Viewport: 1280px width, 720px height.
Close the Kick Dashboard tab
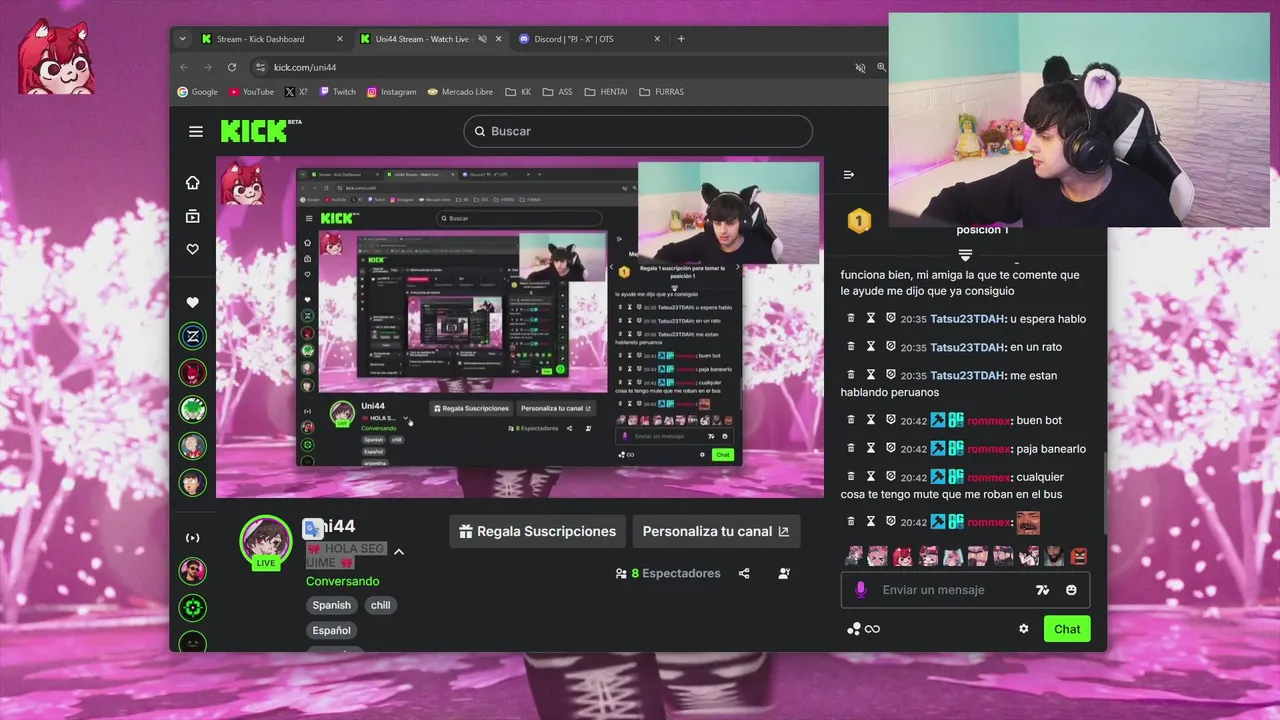340,39
